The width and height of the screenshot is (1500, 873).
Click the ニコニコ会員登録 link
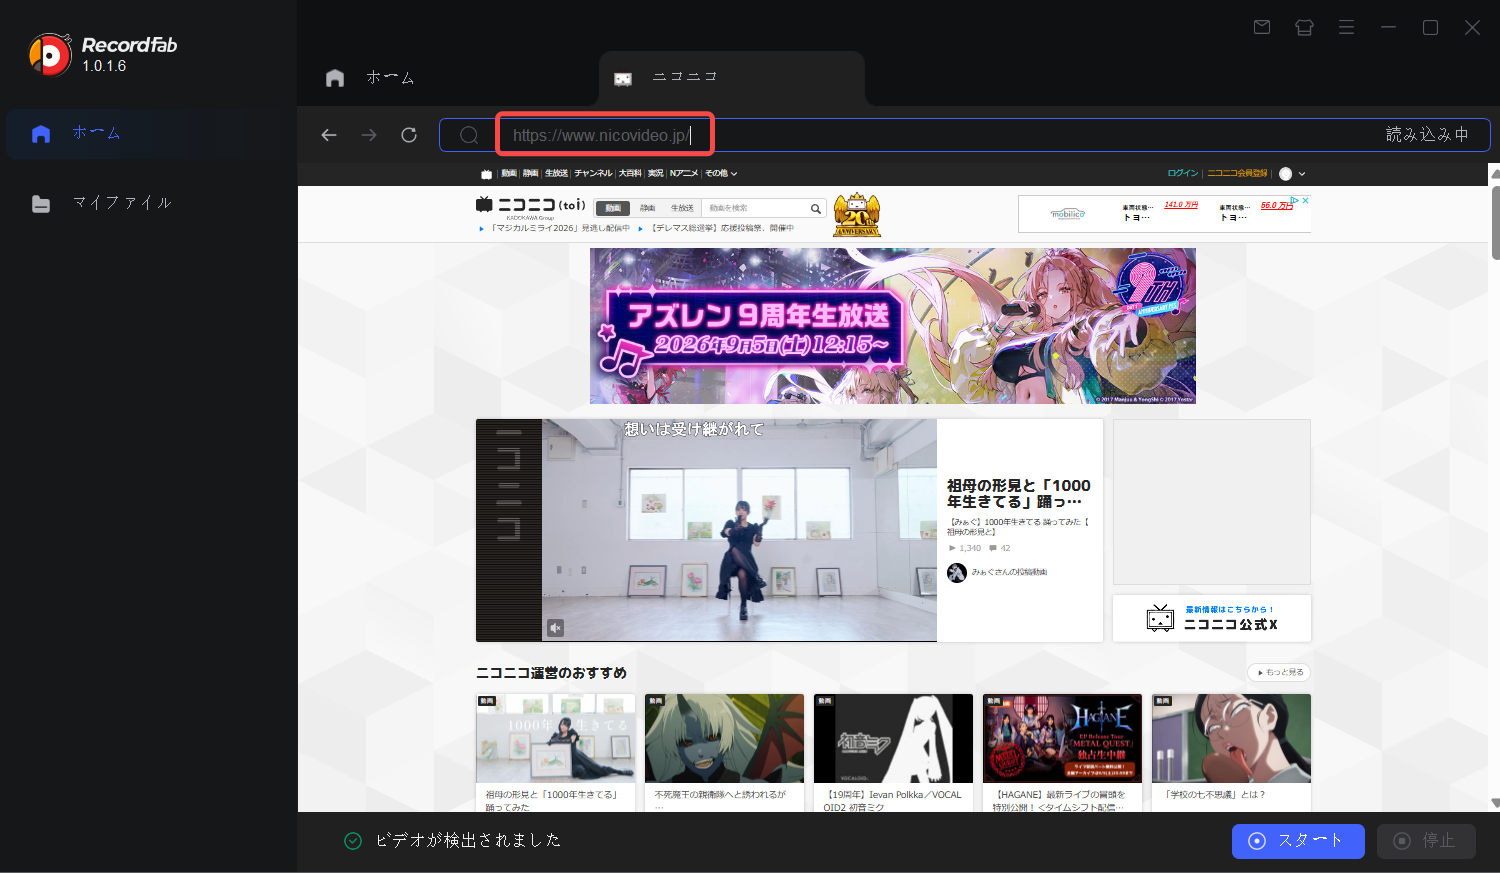[x=1237, y=174]
